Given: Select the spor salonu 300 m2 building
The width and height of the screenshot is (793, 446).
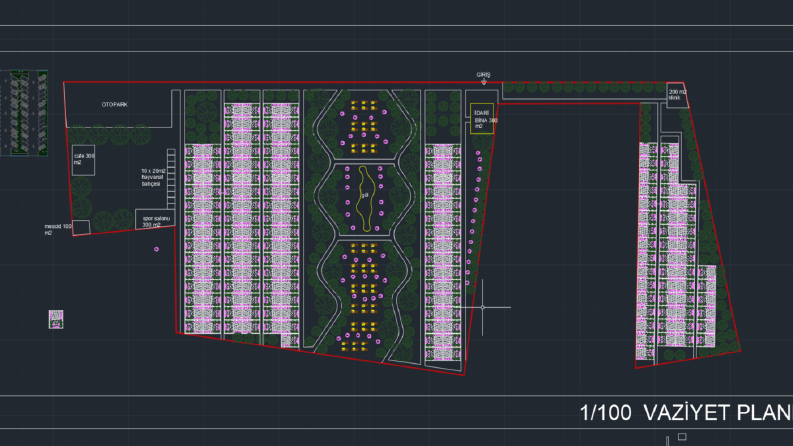Looking at the screenshot, I should point(155,219).
